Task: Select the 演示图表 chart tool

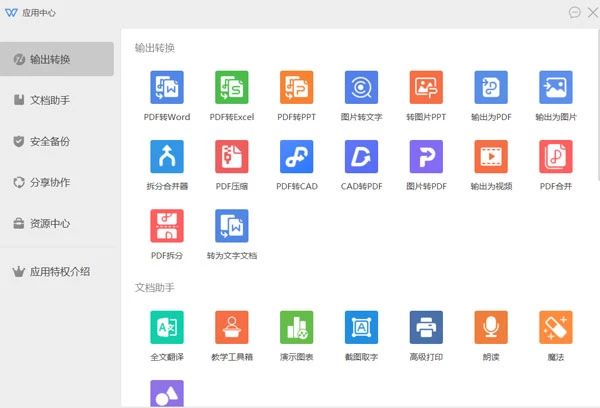Action: pyautogui.click(x=297, y=327)
